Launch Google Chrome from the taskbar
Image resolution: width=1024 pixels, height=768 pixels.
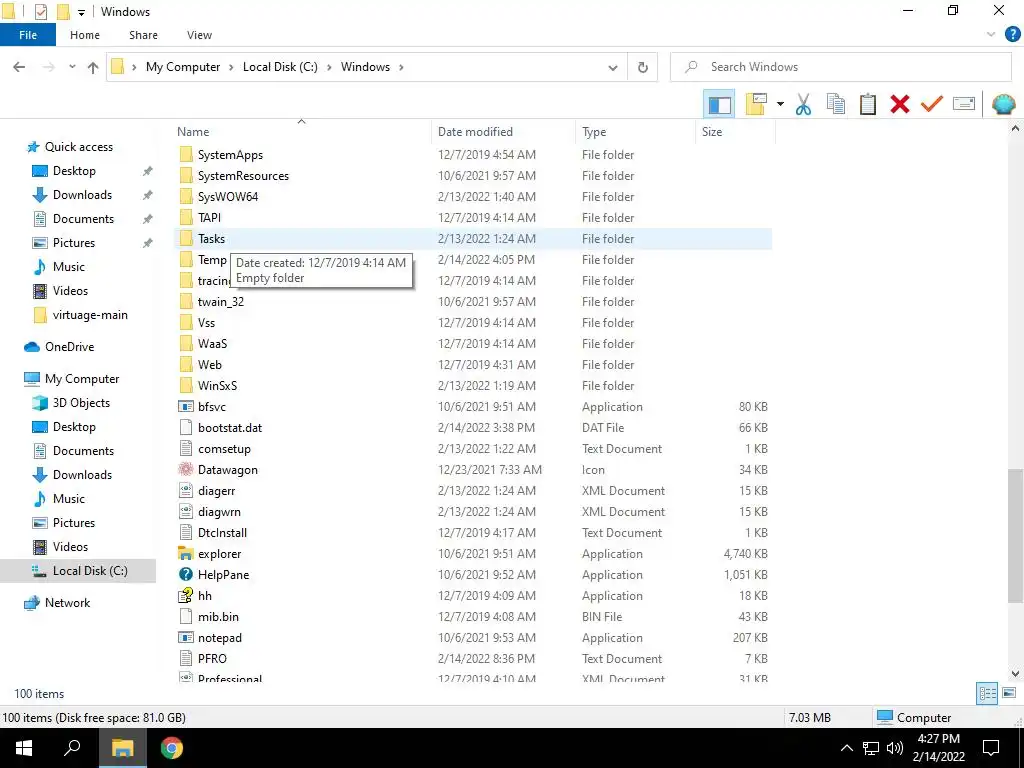[x=172, y=748]
